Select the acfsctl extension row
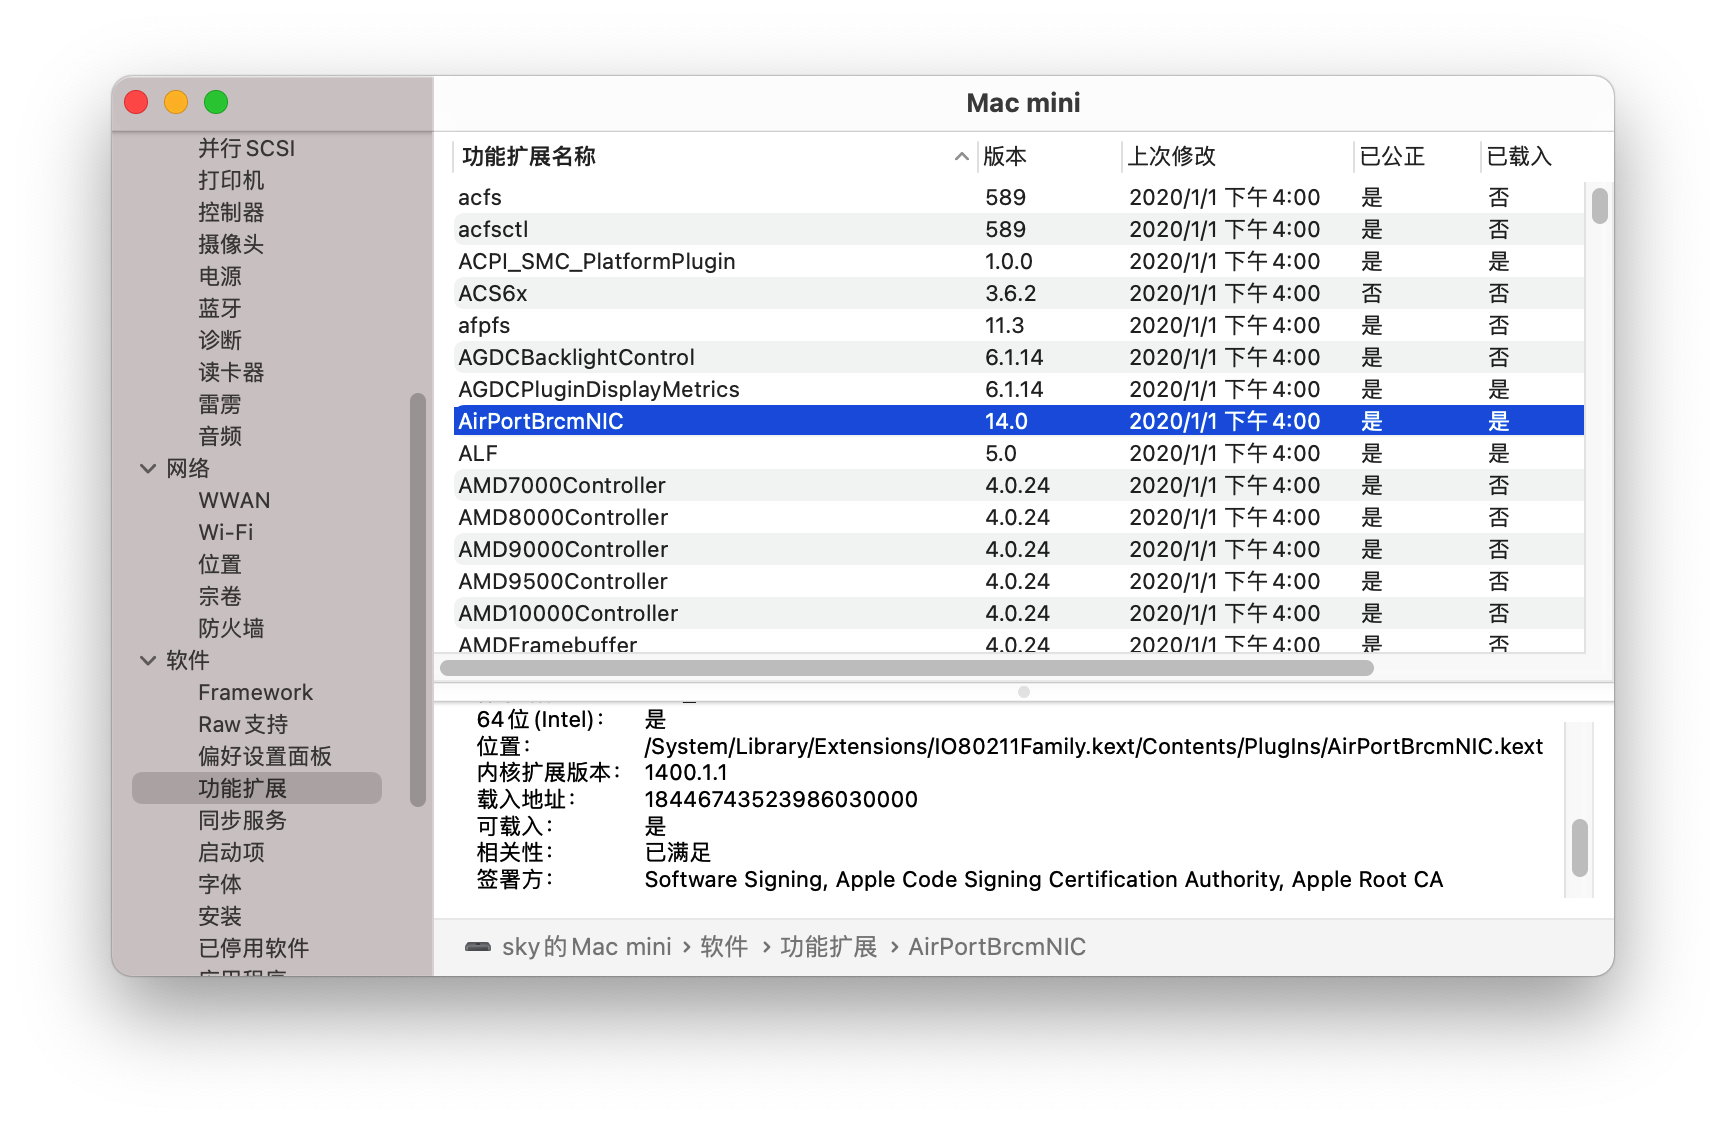 coord(1019,229)
